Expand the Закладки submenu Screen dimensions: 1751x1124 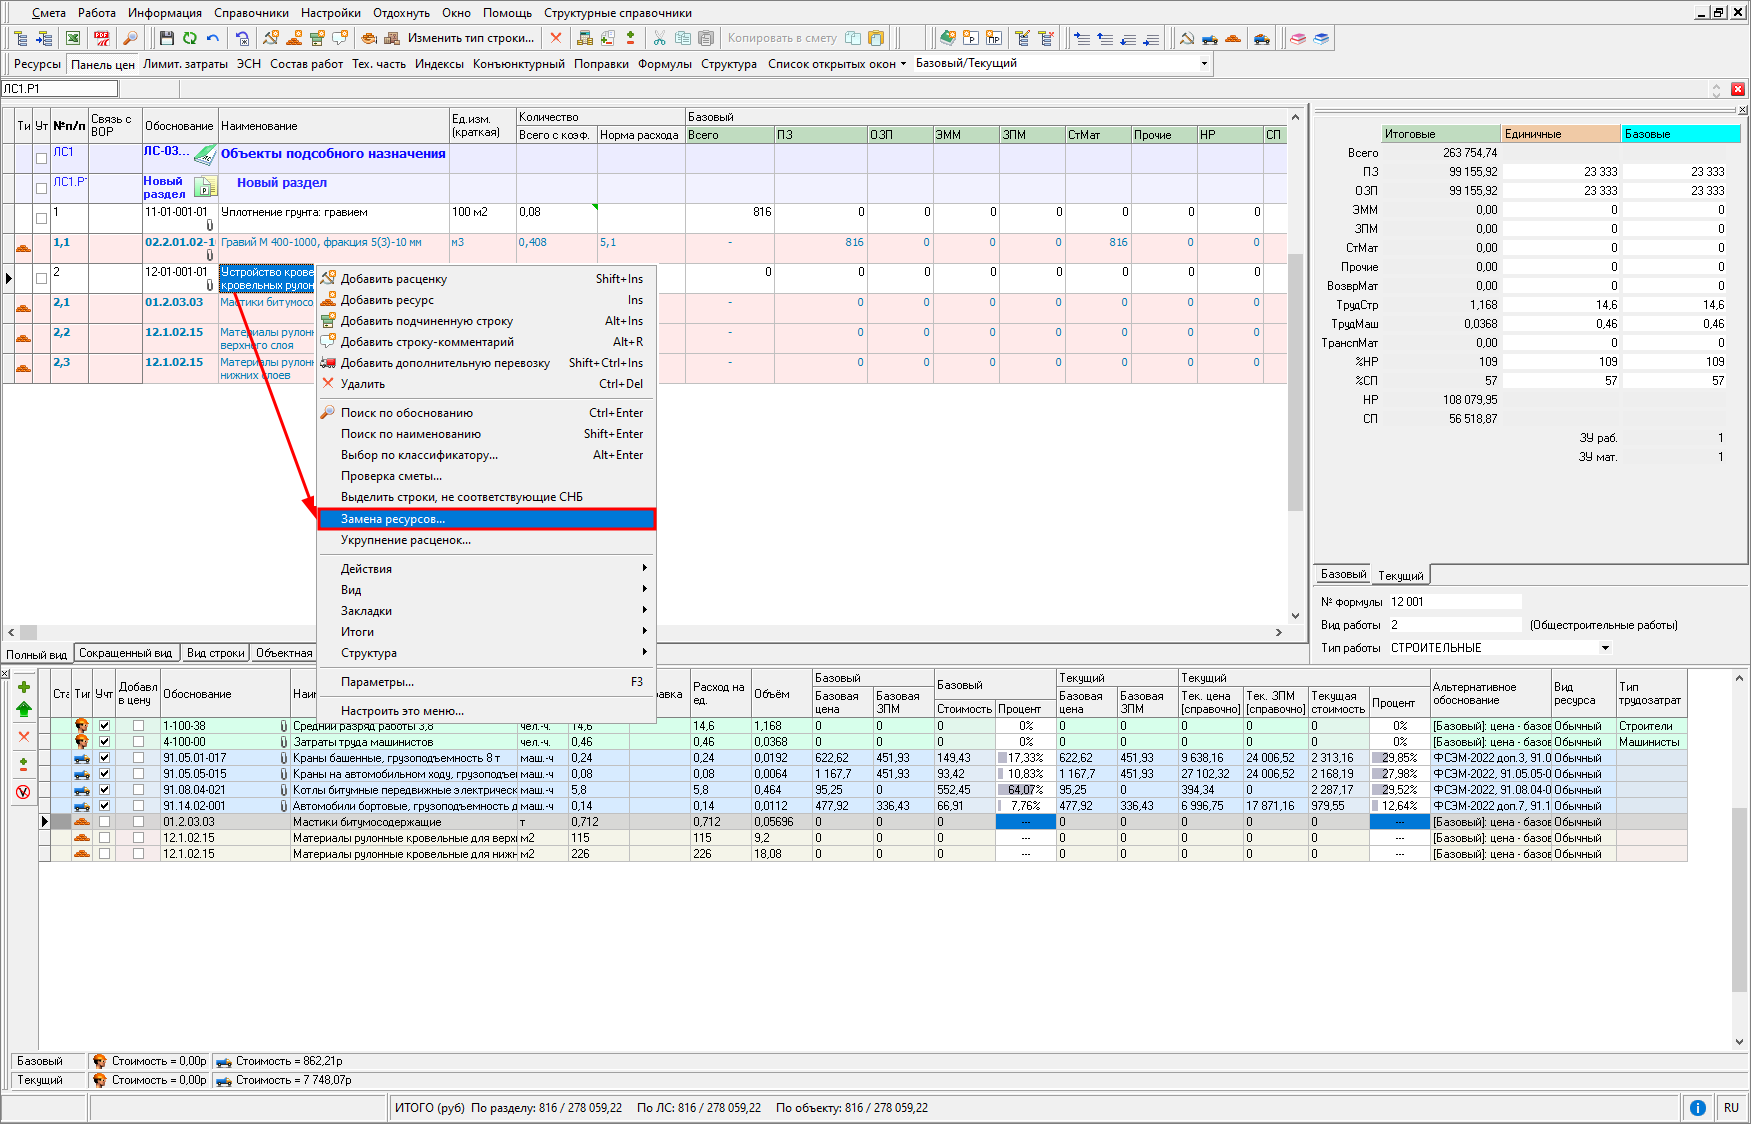486,611
